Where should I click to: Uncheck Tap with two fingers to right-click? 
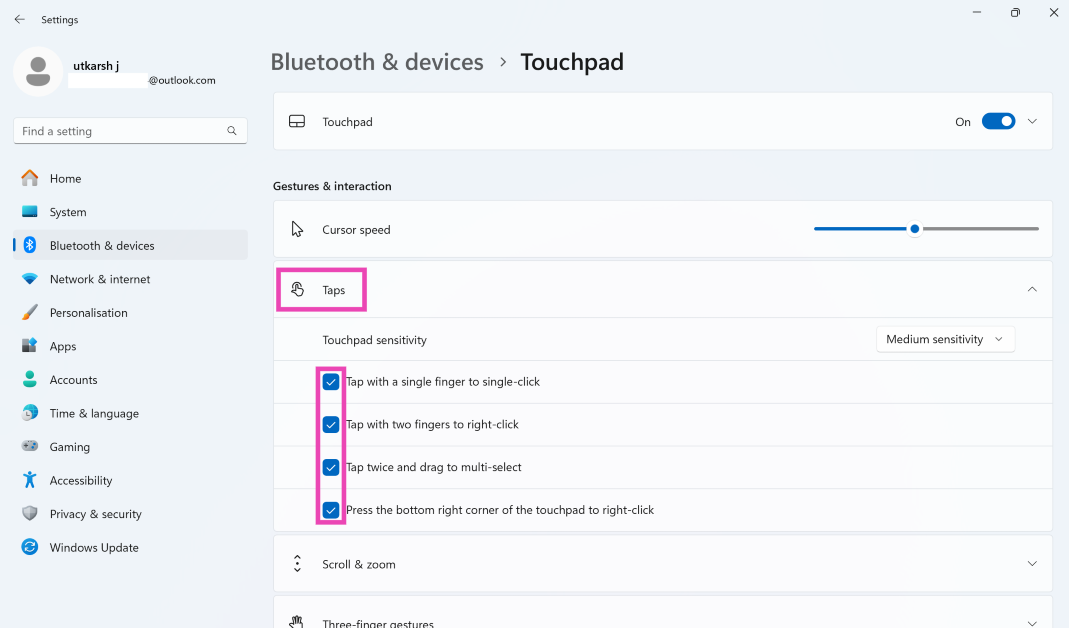(x=331, y=424)
